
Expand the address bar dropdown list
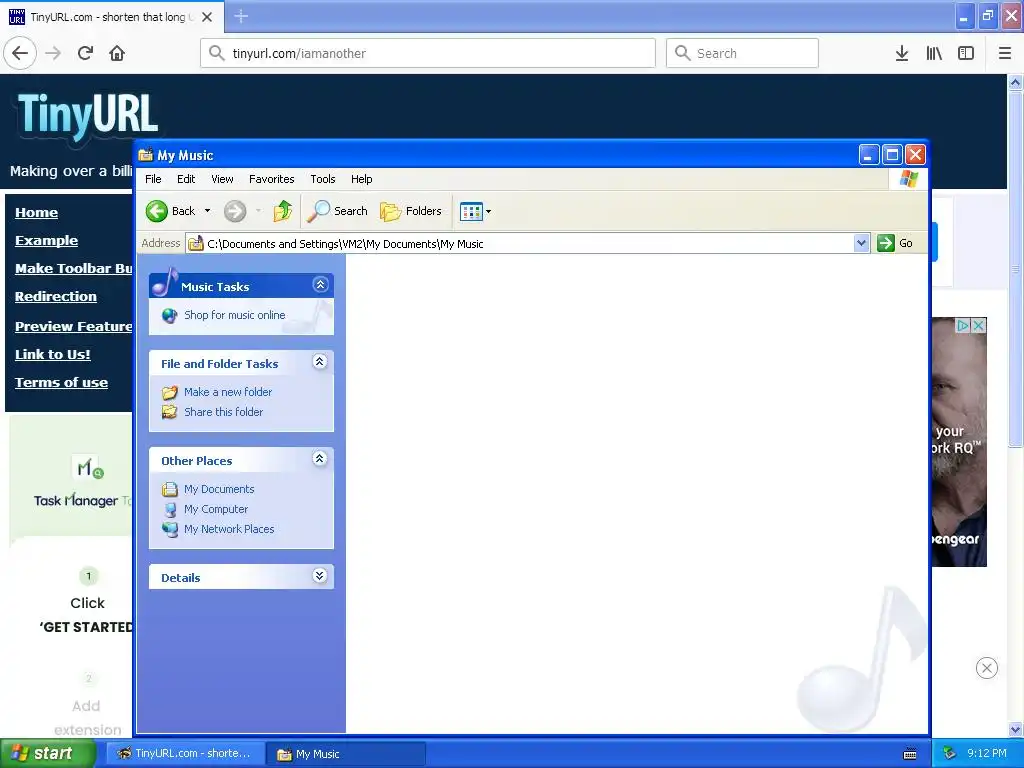[x=861, y=244]
